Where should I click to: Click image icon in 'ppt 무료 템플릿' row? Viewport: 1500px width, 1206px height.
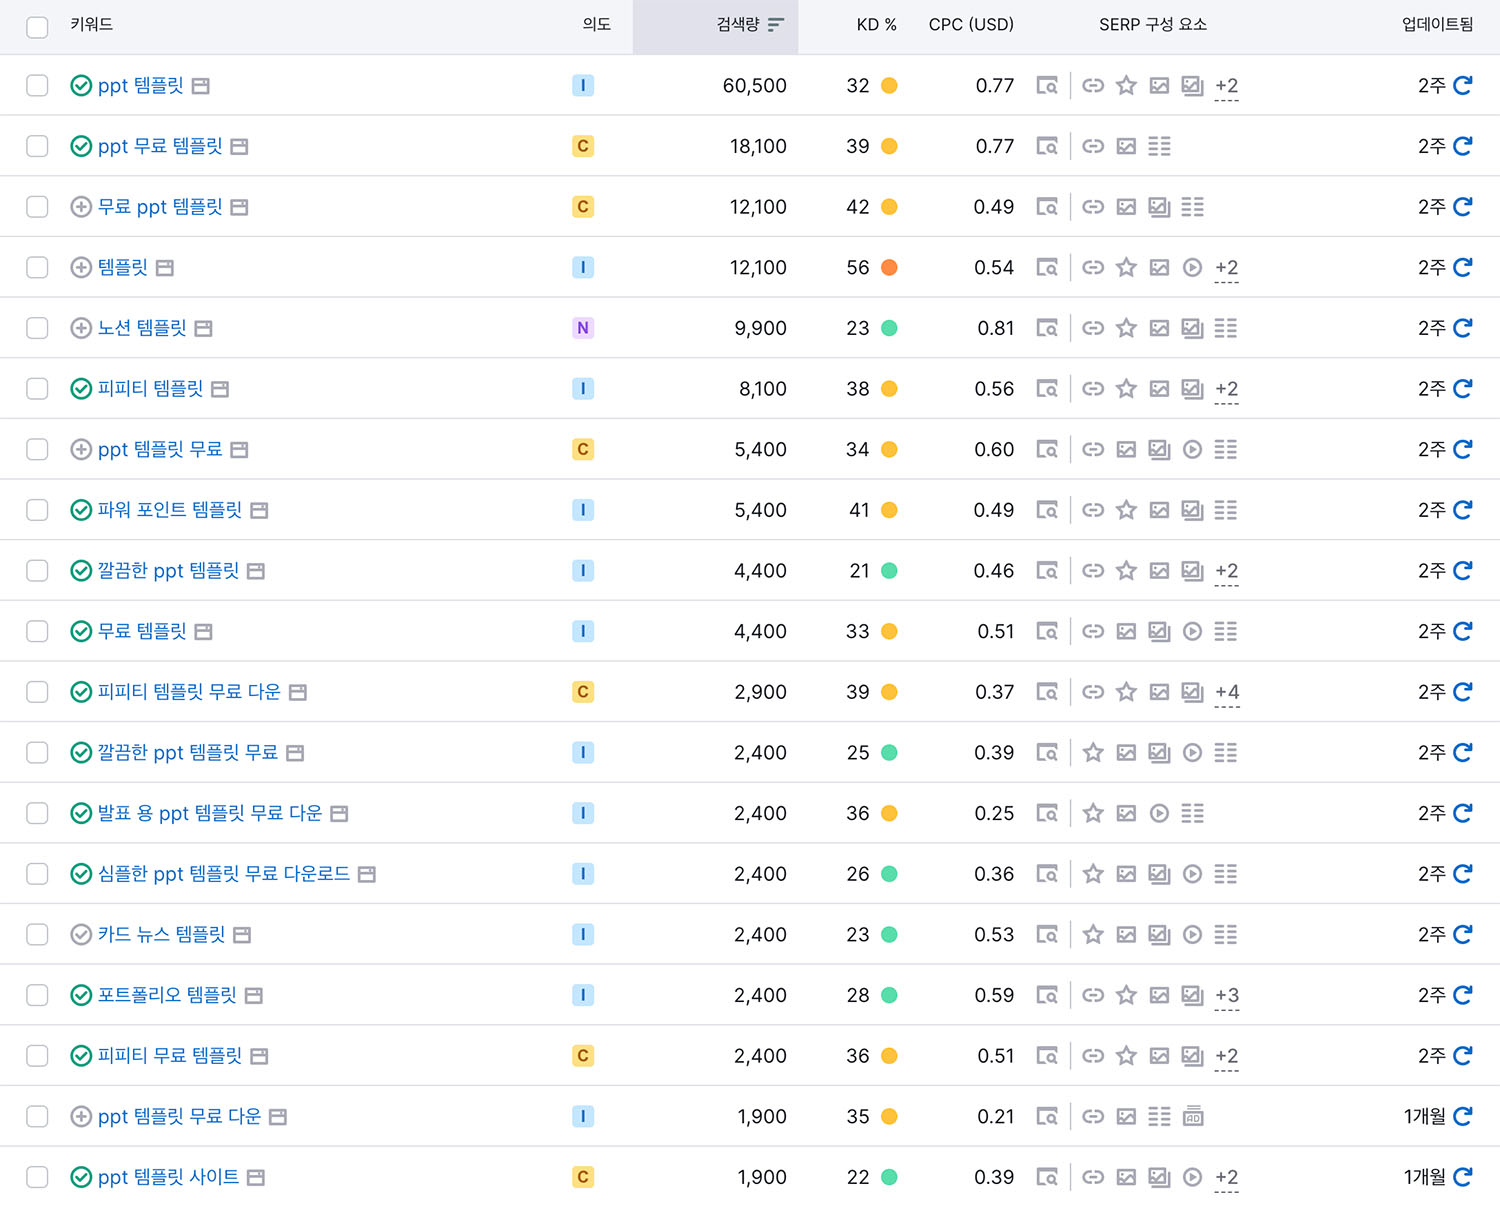point(1126,147)
